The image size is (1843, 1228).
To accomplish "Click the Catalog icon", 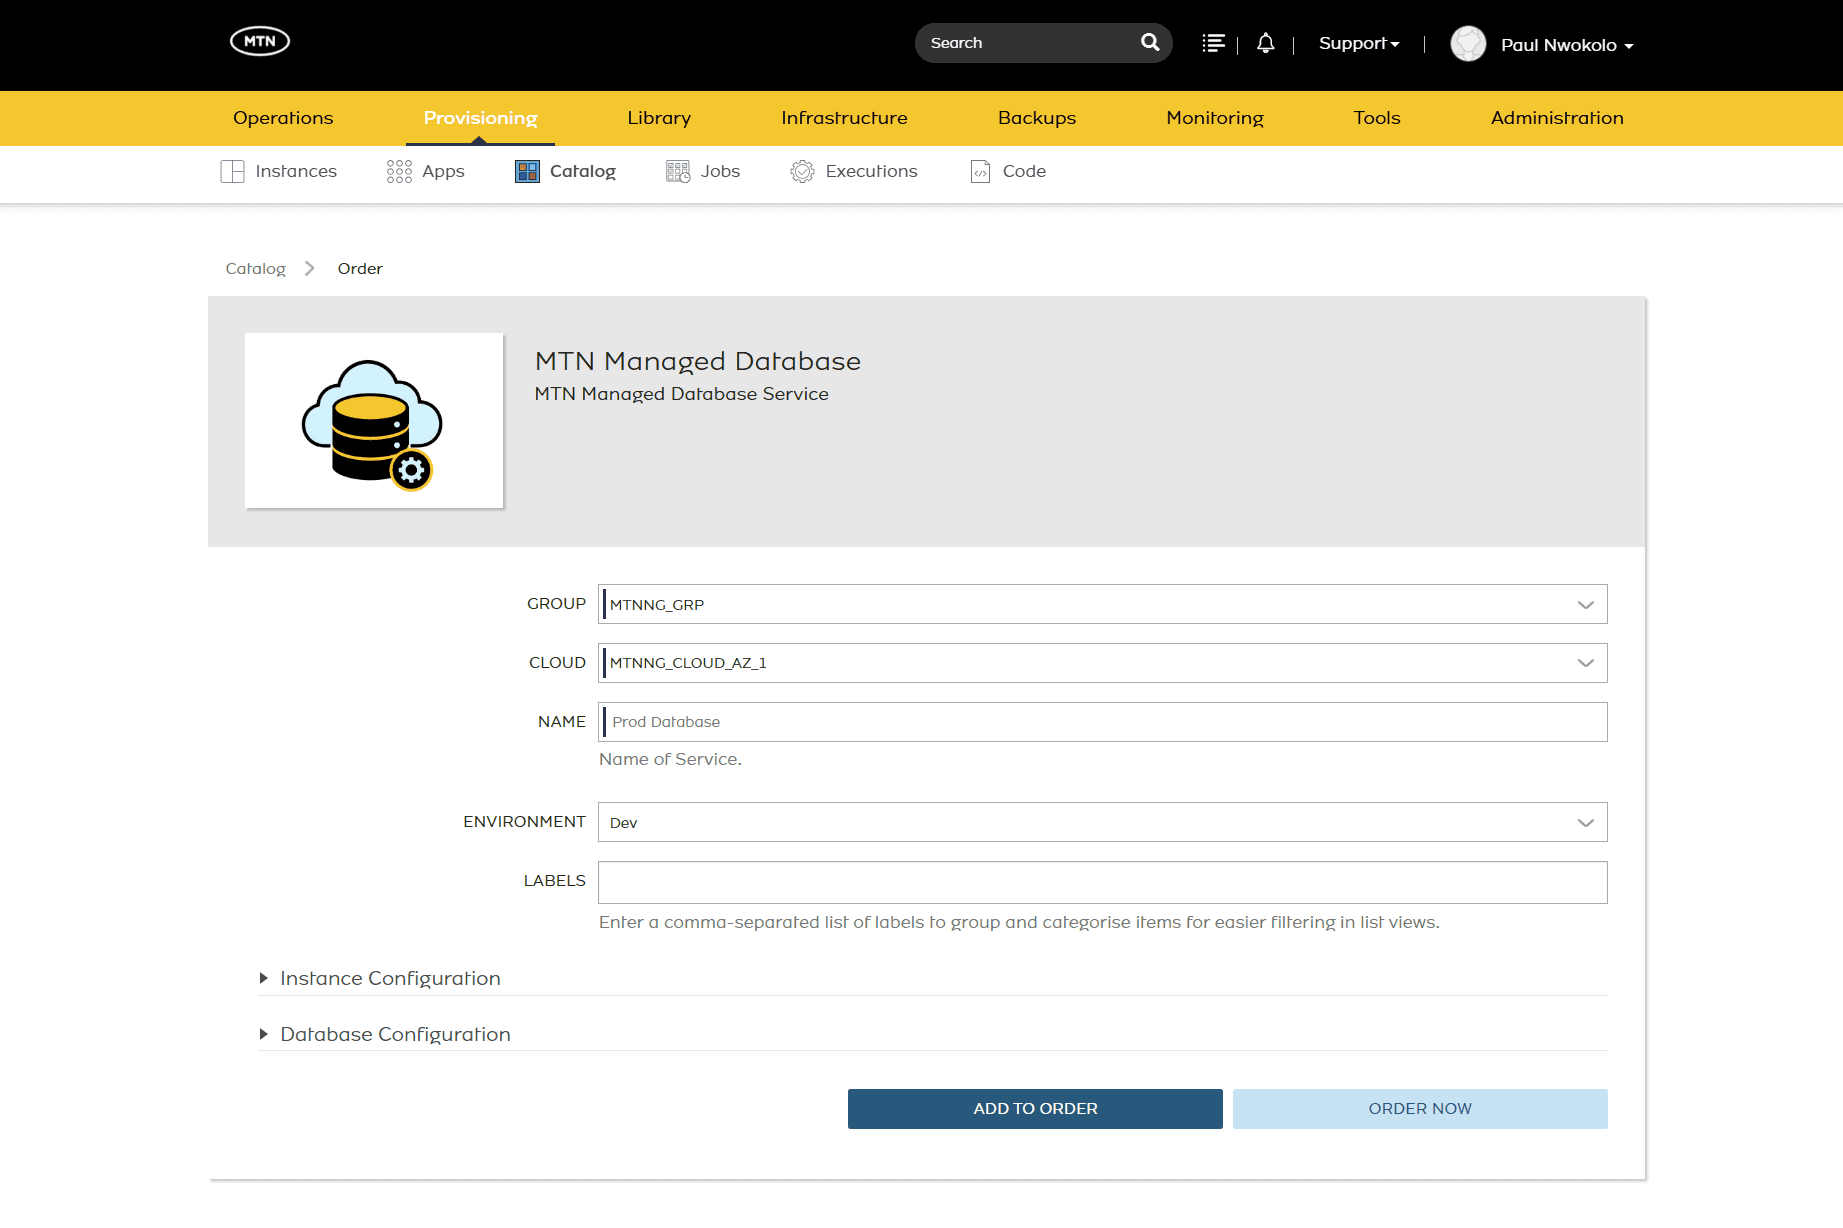I will (x=527, y=171).
